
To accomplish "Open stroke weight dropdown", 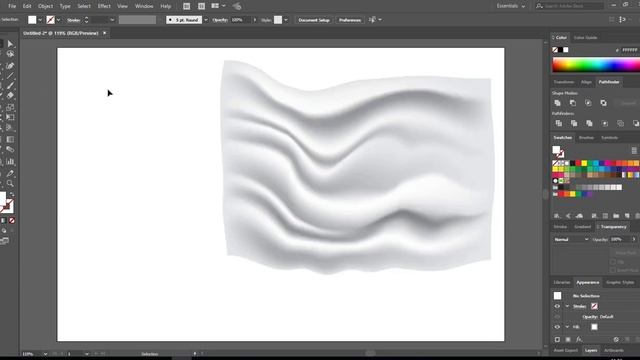I will (112, 20).
